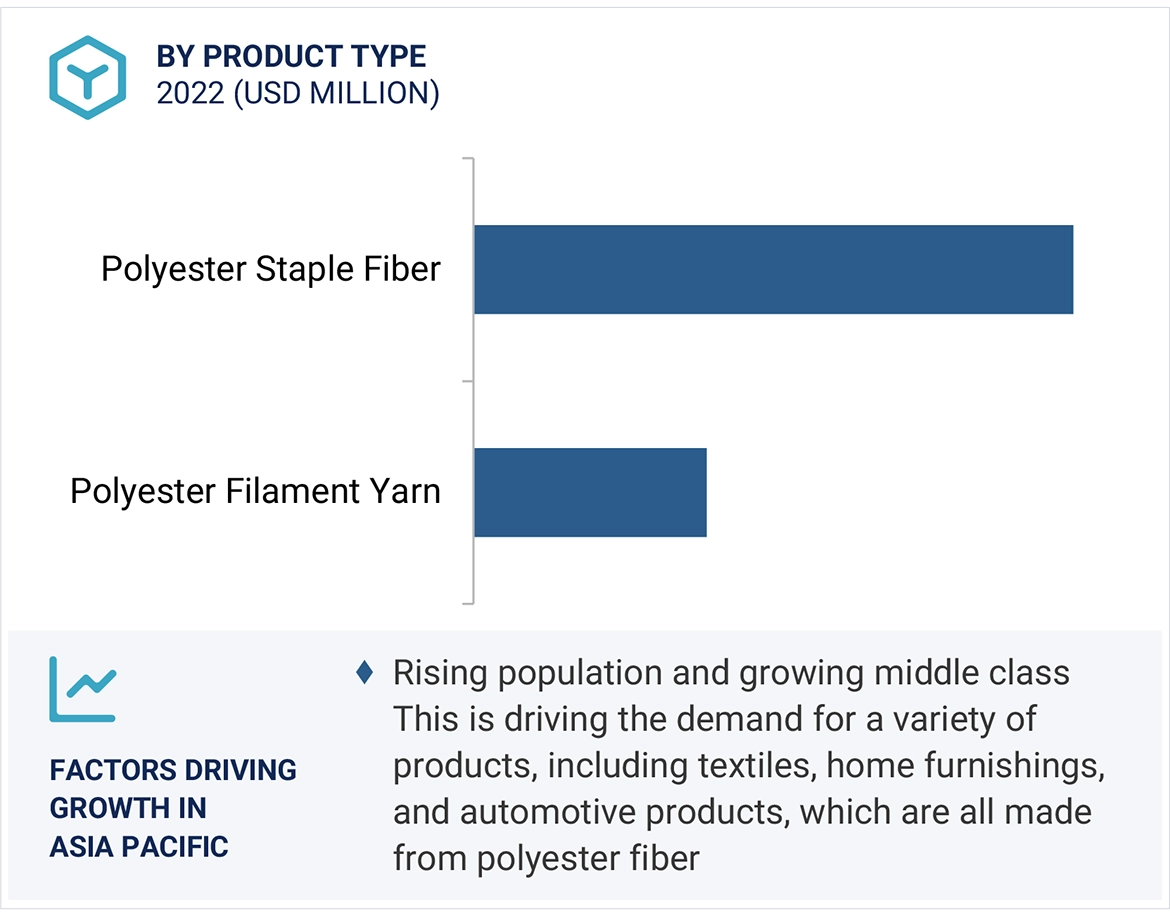Click the 'and automotive products' text line

pyautogui.click(x=742, y=811)
